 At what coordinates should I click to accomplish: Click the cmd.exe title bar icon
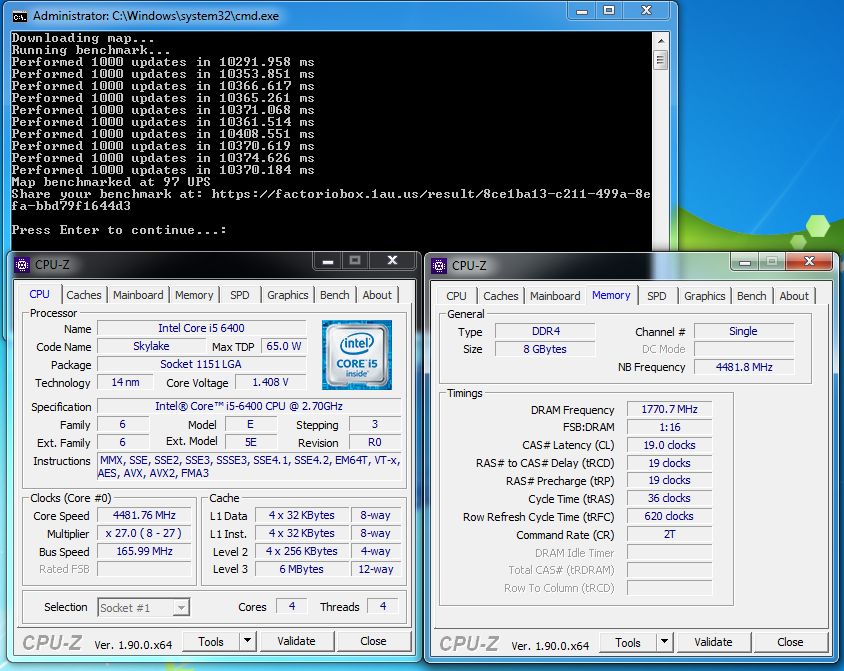coord(19,17)
